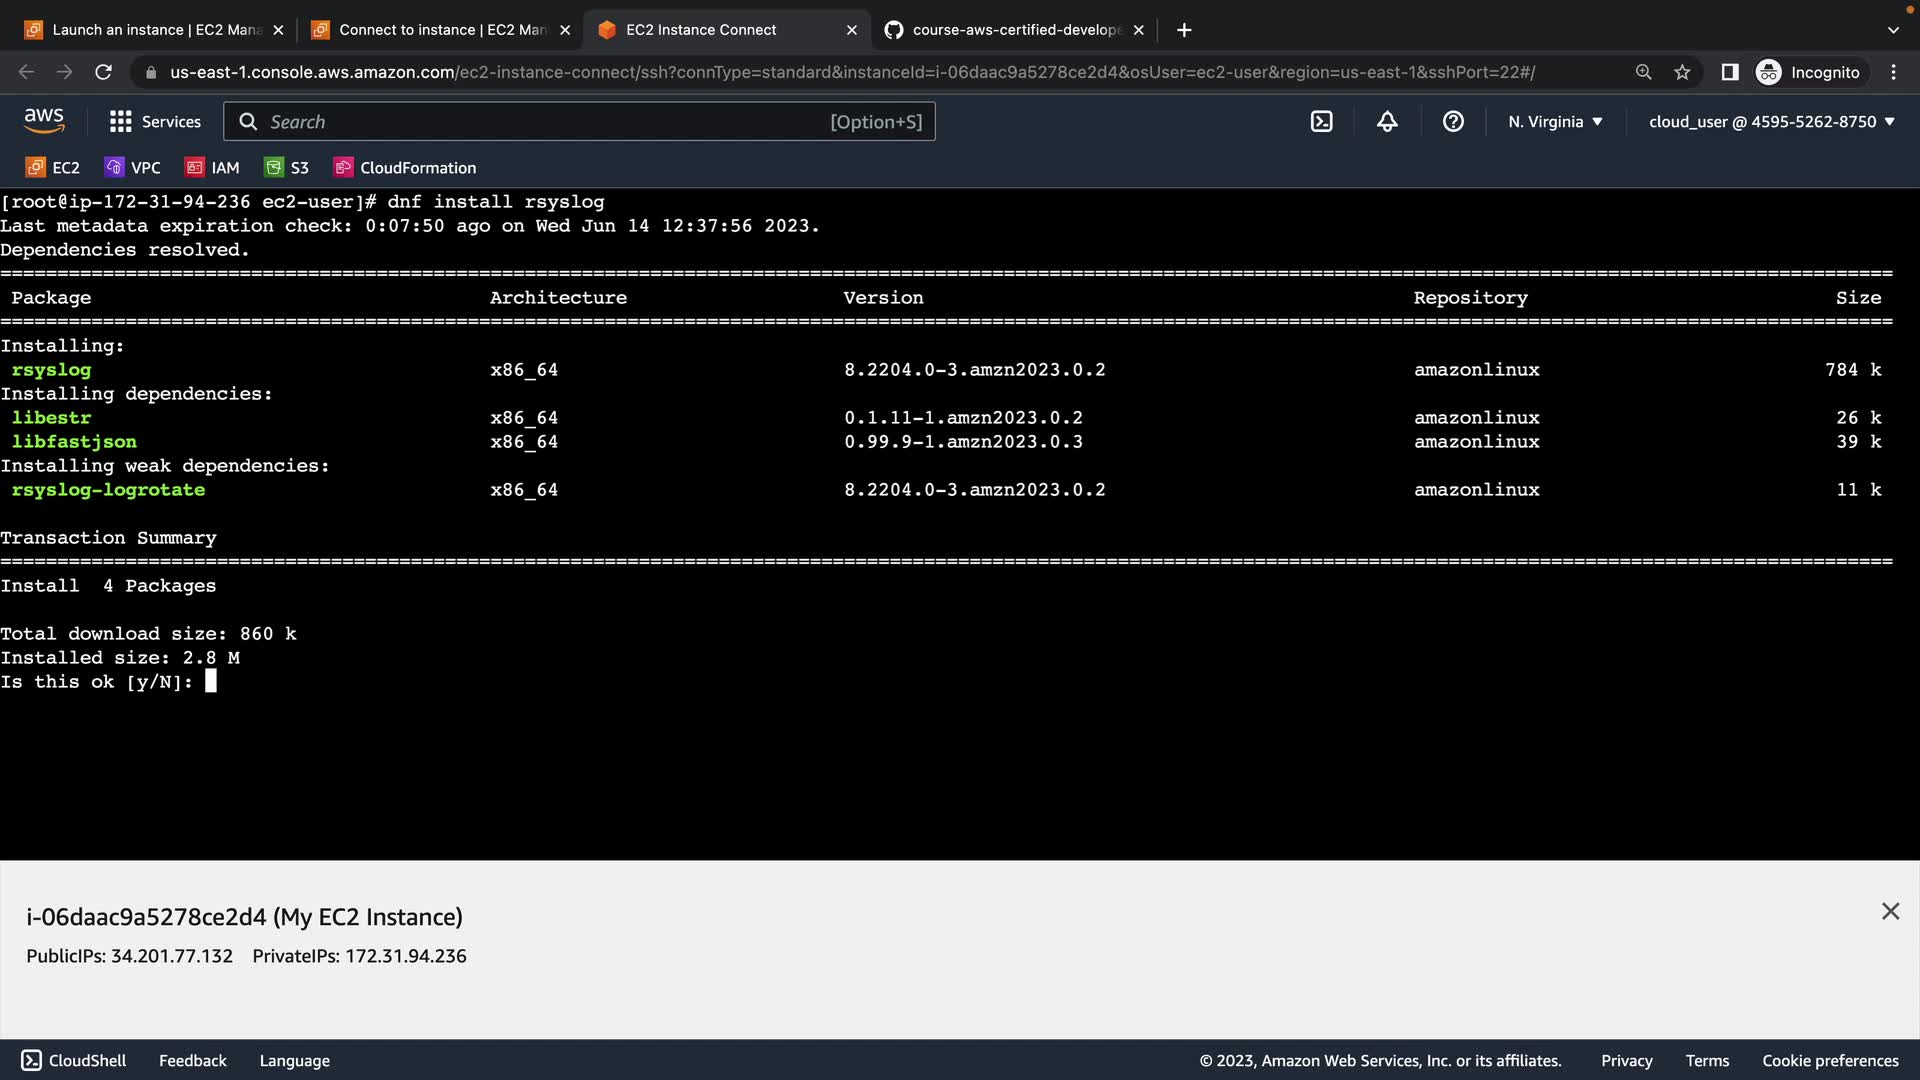Screen dimensions: 1920x1080
Task: Close the instance info panel
Action: pyautogui.click(x=1889, y=911)
